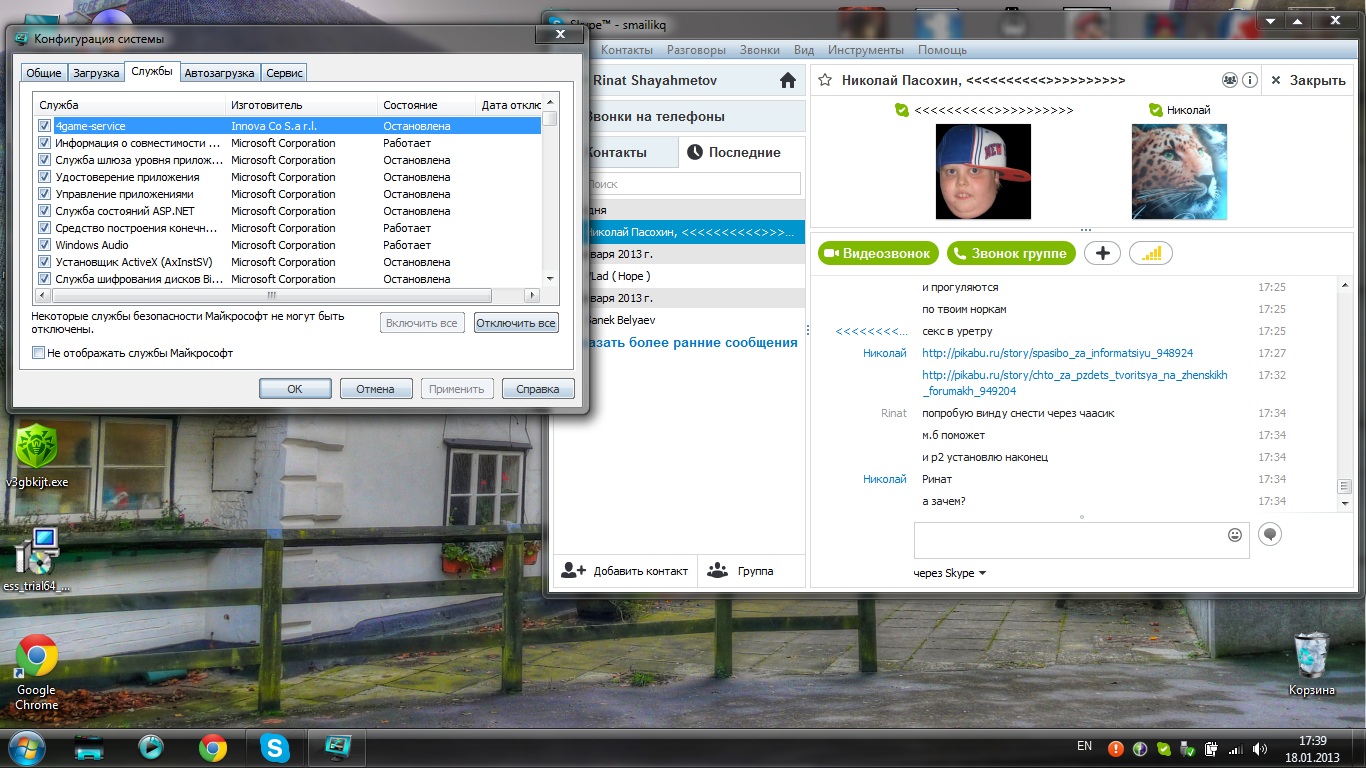Open the Skype Инструменты menu
The width and height of the screenshot is (1366, 768).
866,50
